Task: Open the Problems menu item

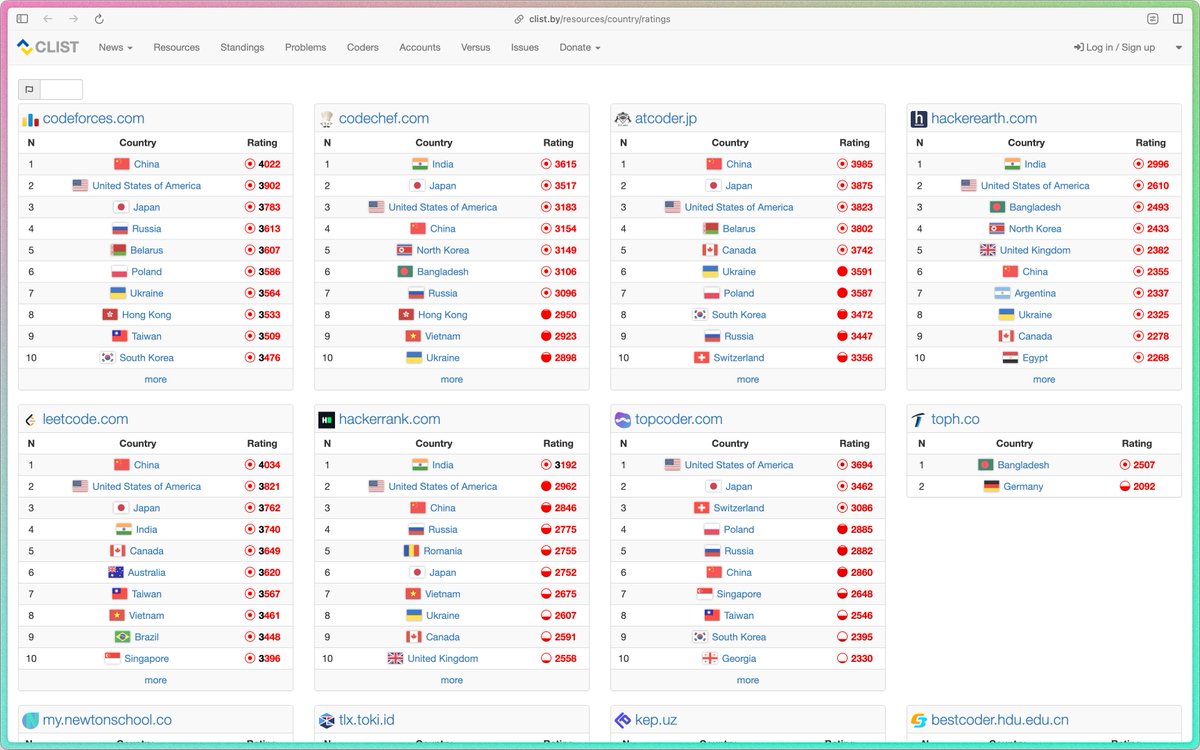Action: click(x=306, y=47)
